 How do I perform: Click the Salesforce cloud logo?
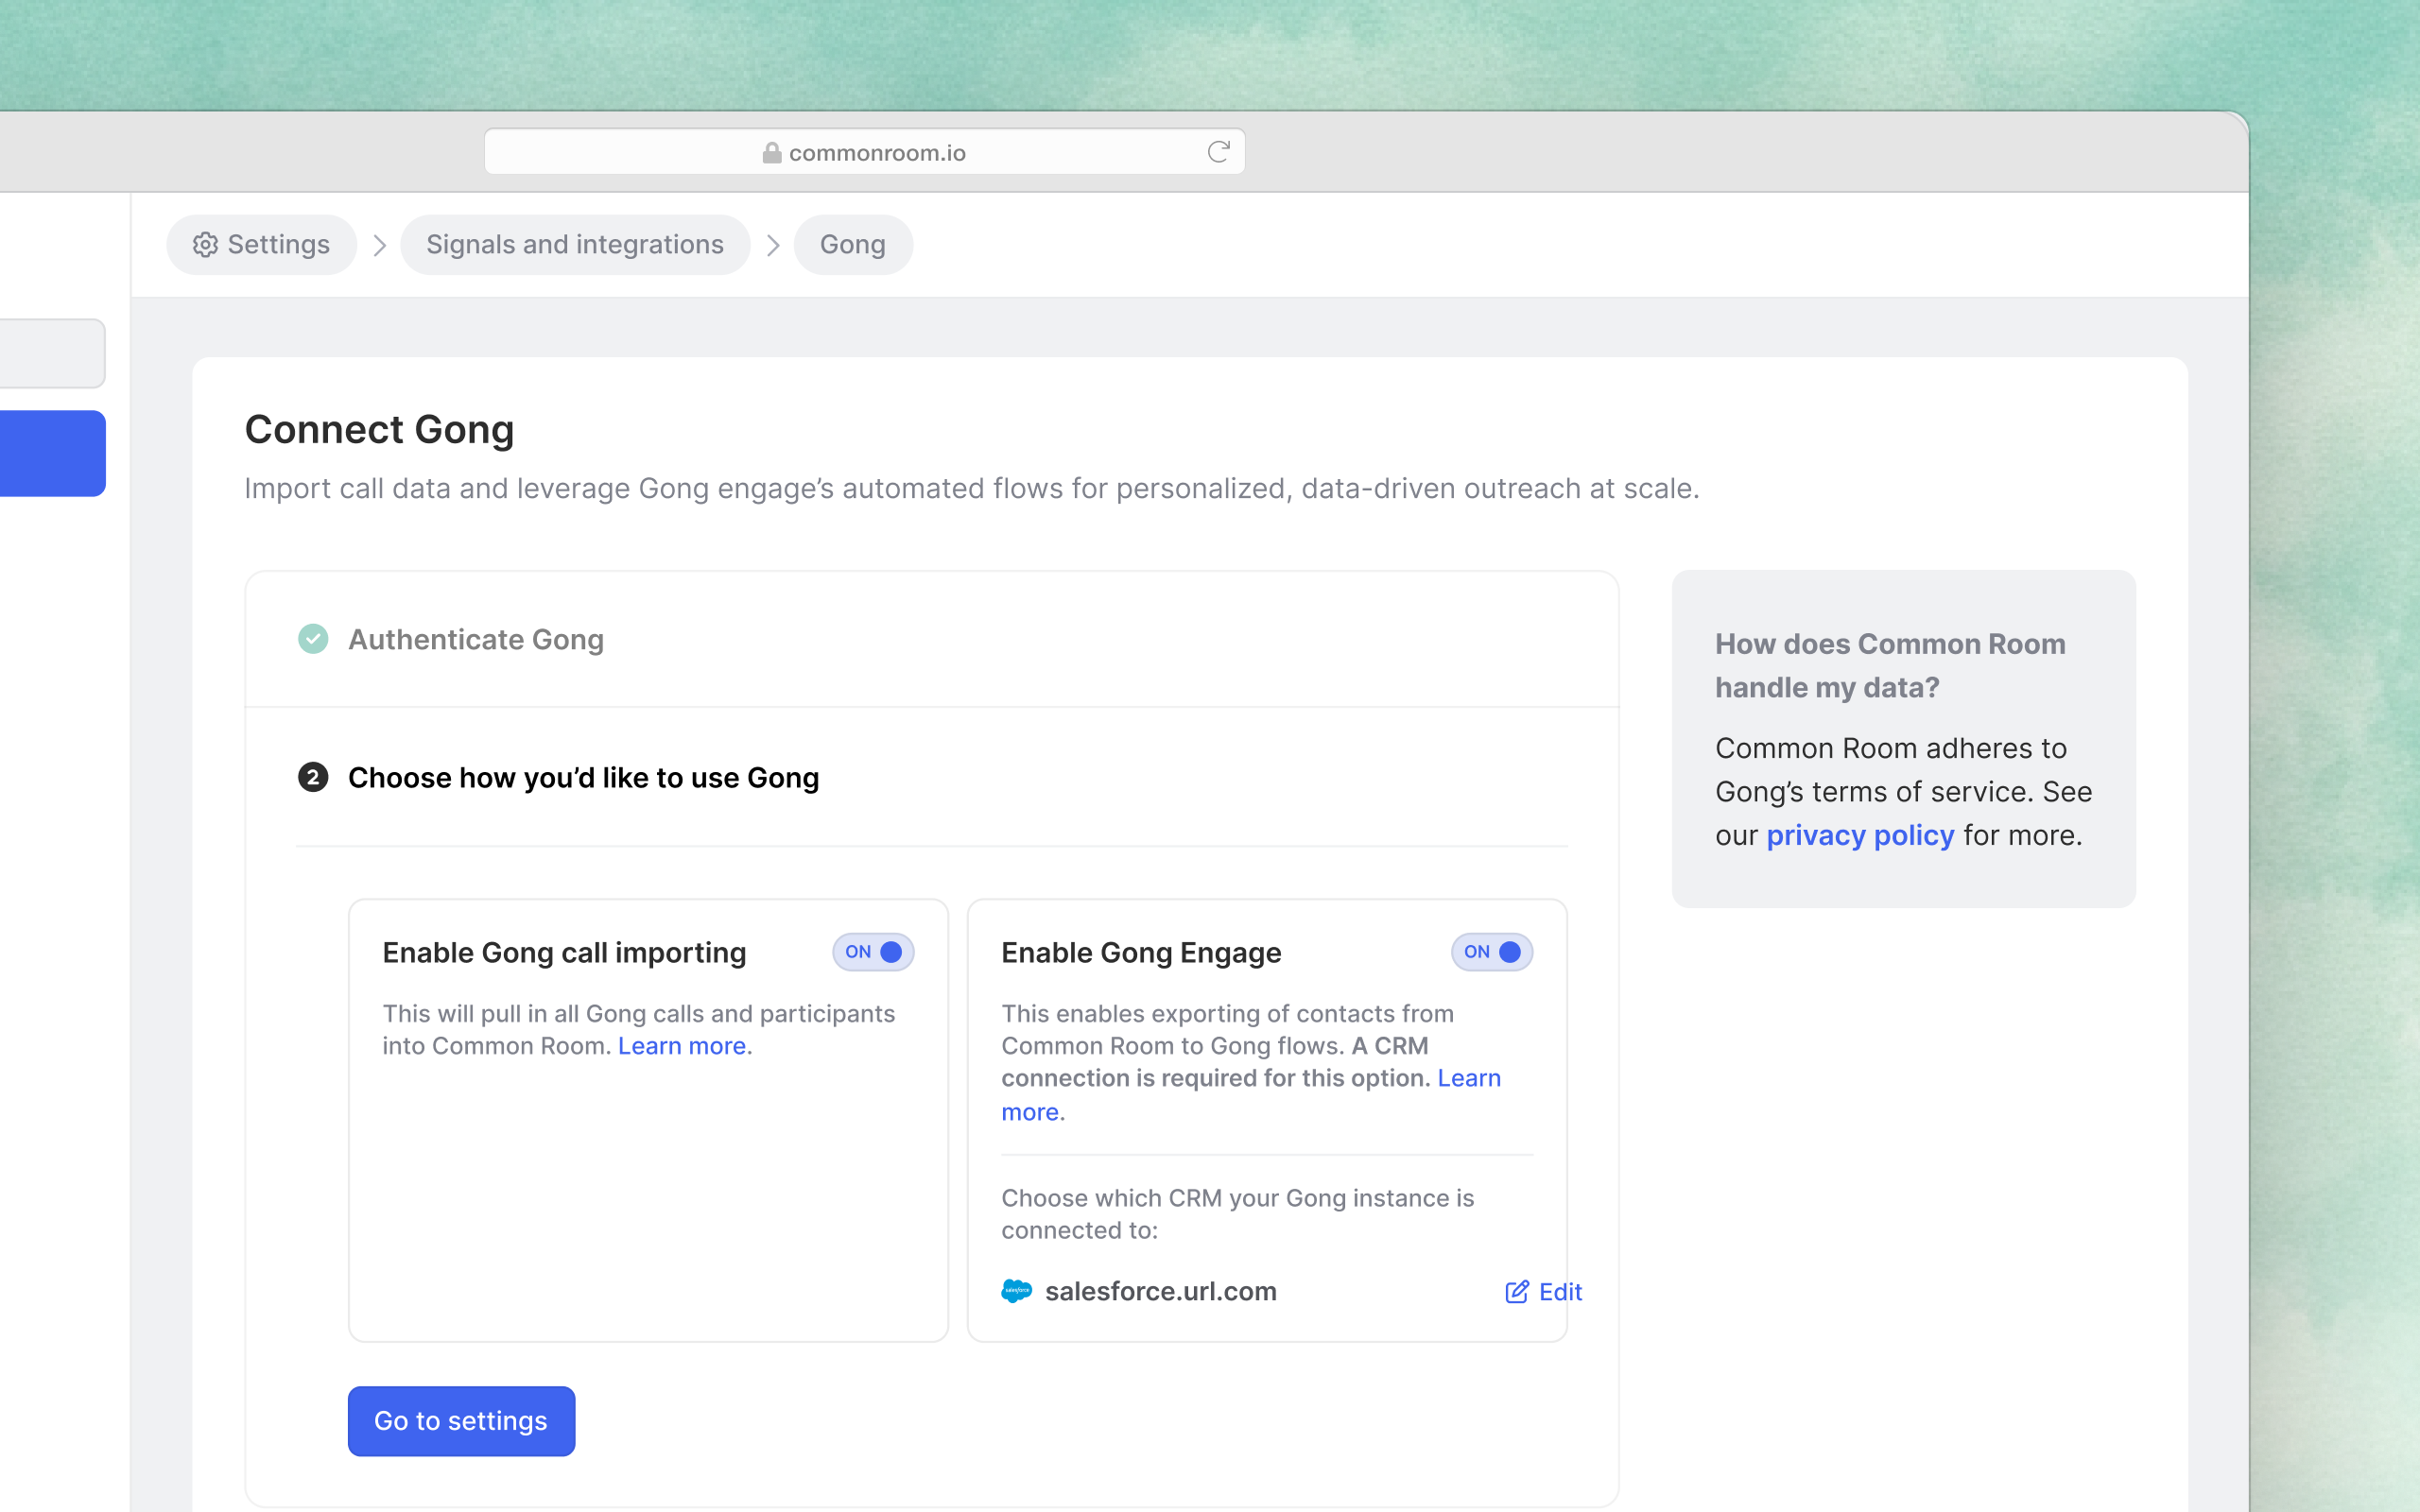[x=1016, y=1291]
